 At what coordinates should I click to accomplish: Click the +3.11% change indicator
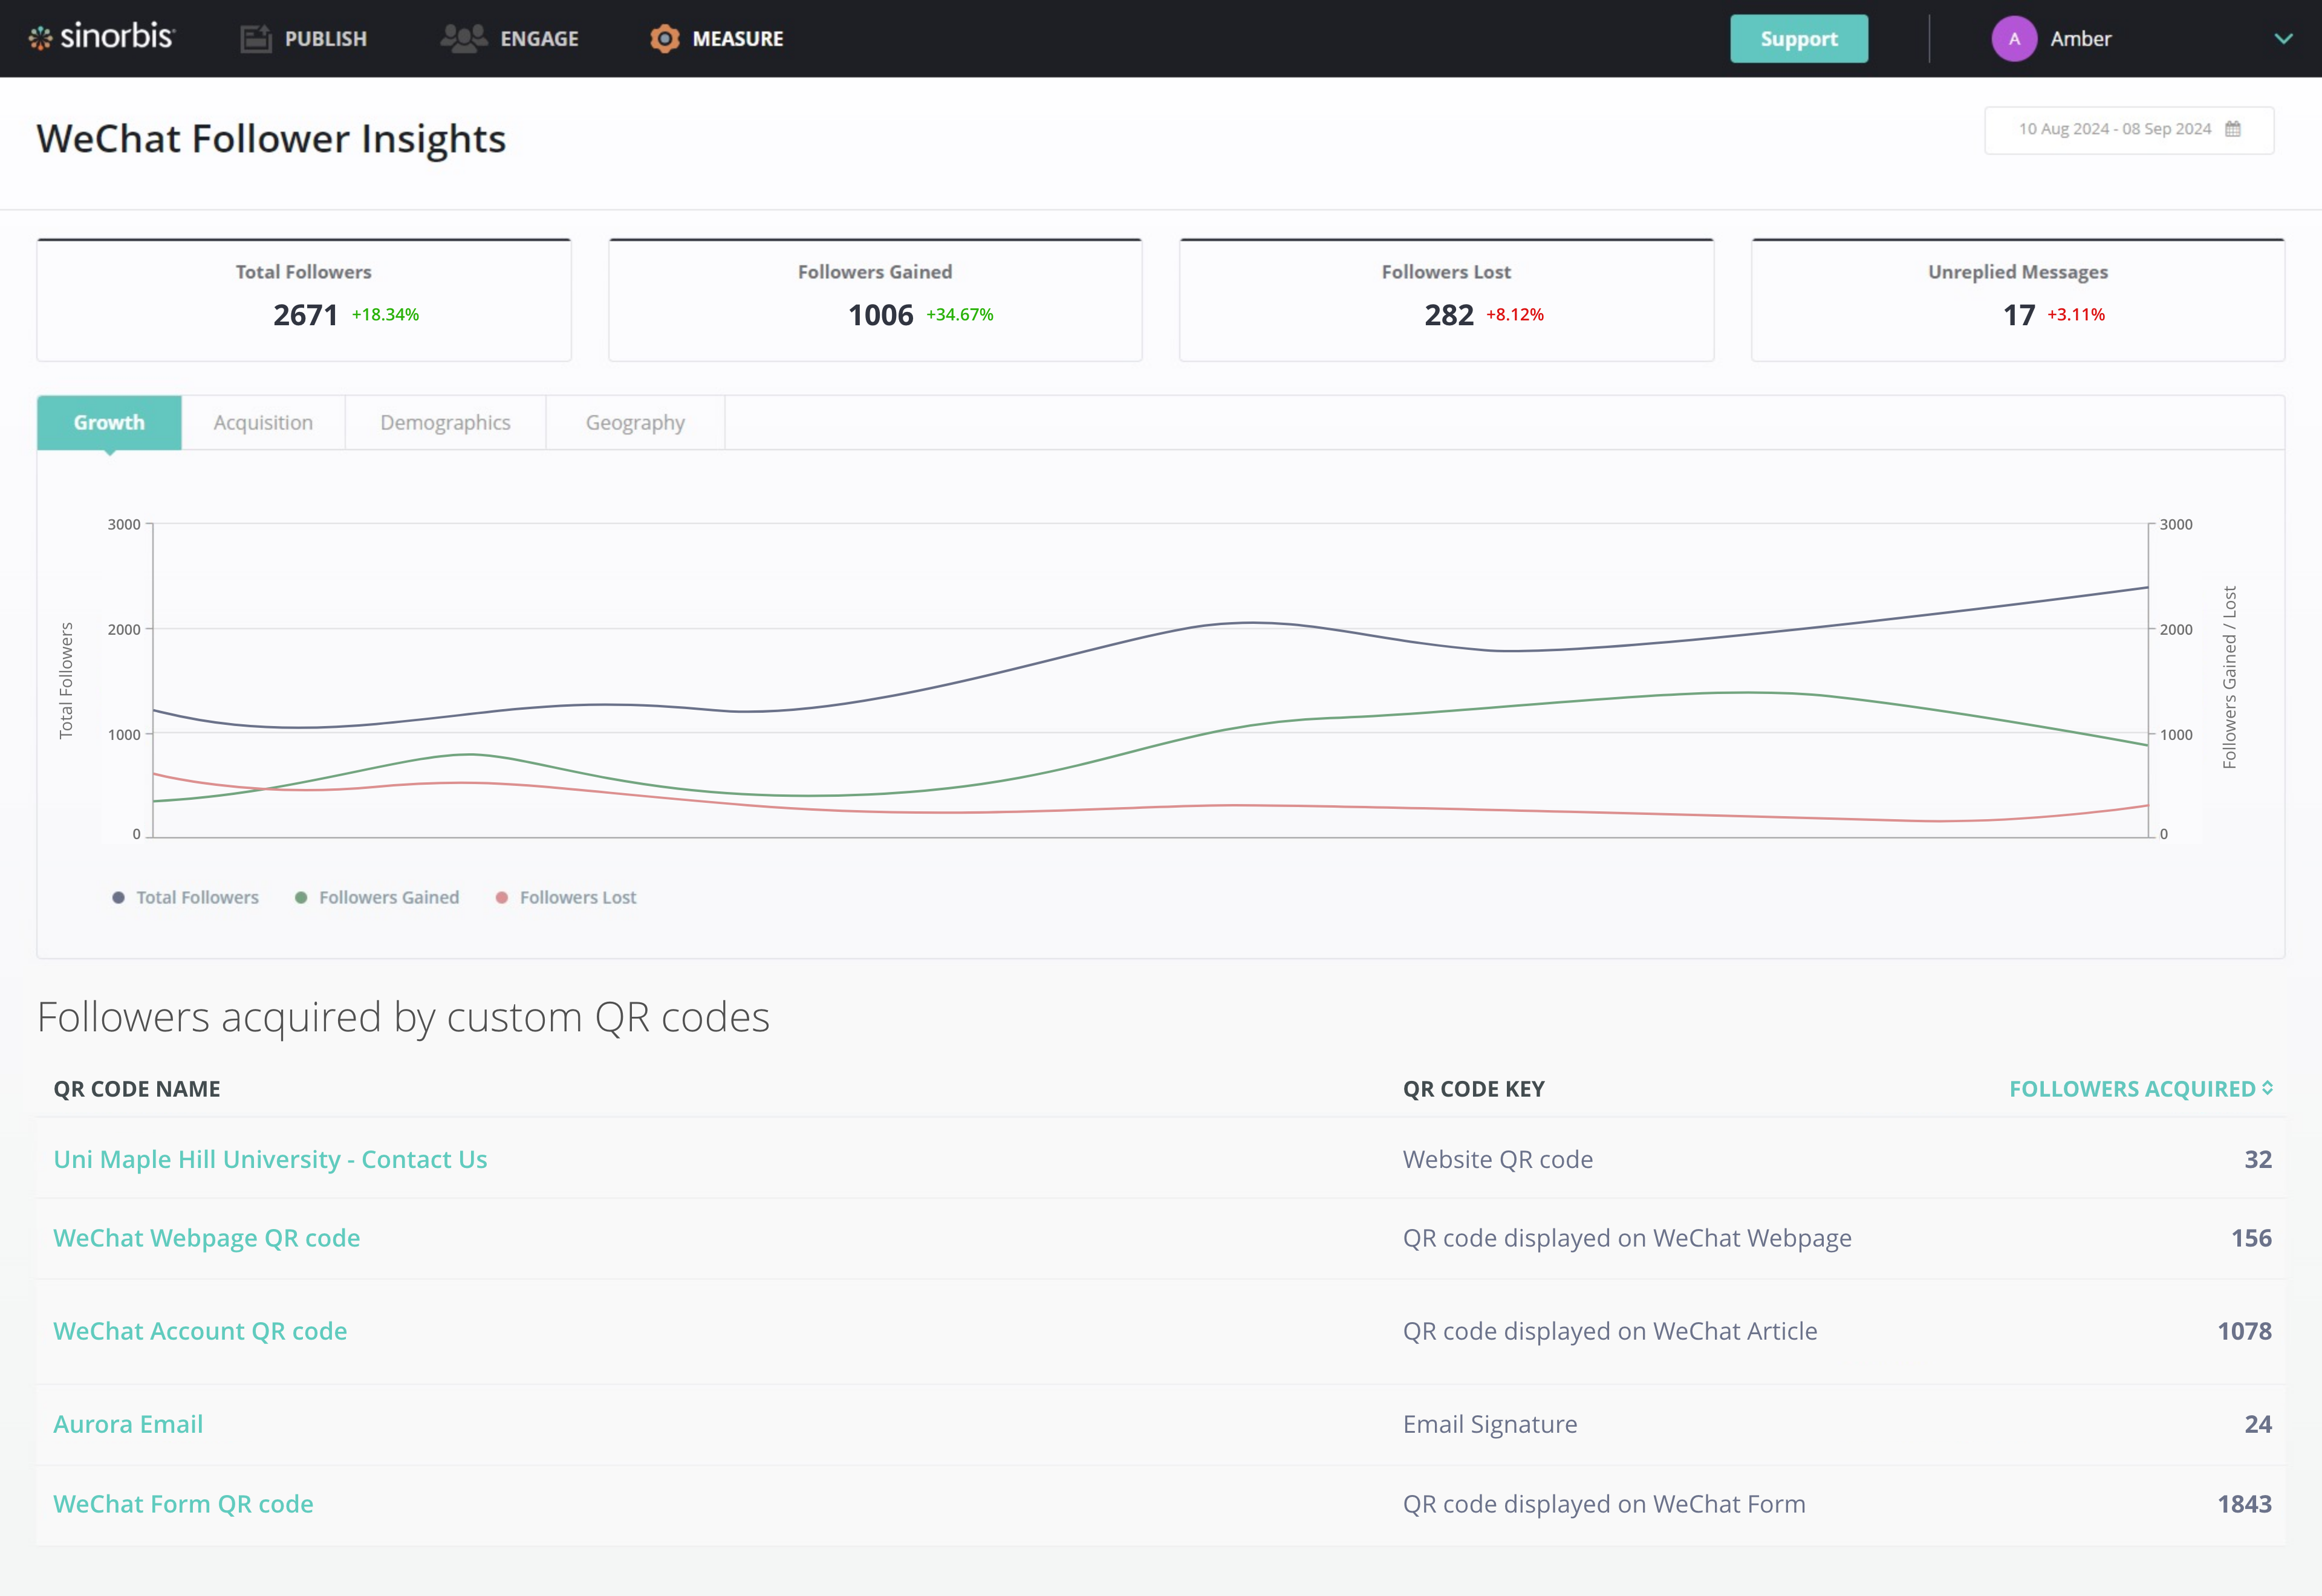(x=2075, y=315)
